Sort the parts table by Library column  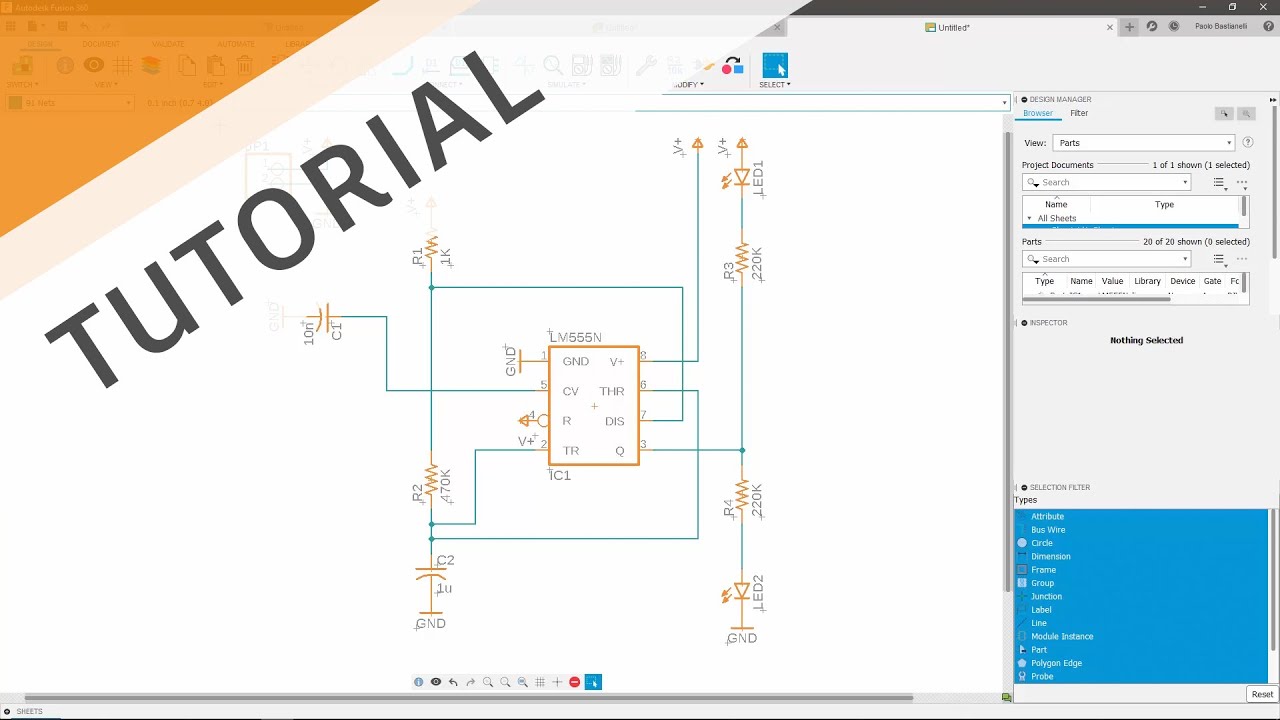1147,282
